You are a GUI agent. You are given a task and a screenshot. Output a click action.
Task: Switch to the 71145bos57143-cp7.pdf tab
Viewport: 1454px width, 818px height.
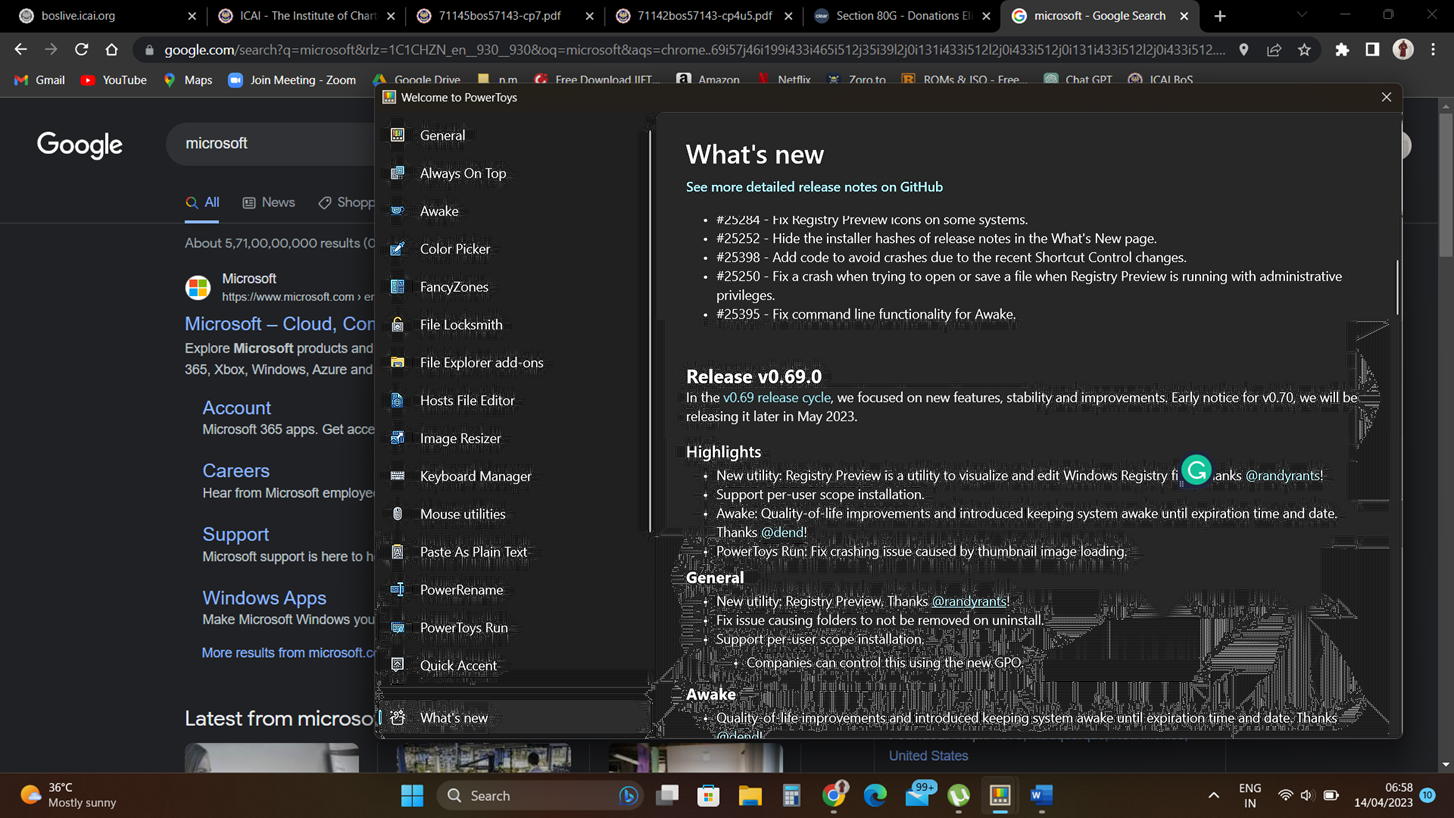pyautogui.click(x=504, y=16)
